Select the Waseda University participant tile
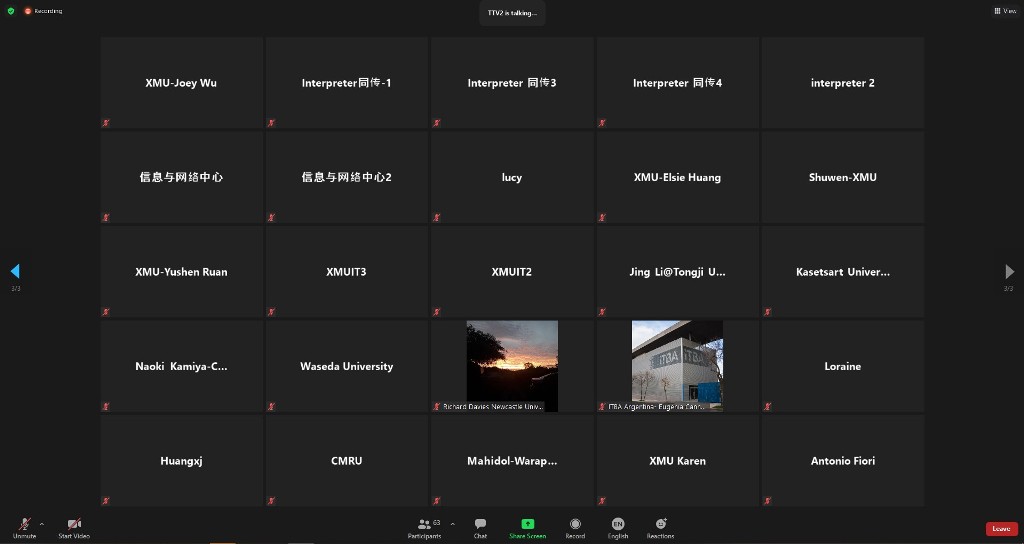 (346, 366)
